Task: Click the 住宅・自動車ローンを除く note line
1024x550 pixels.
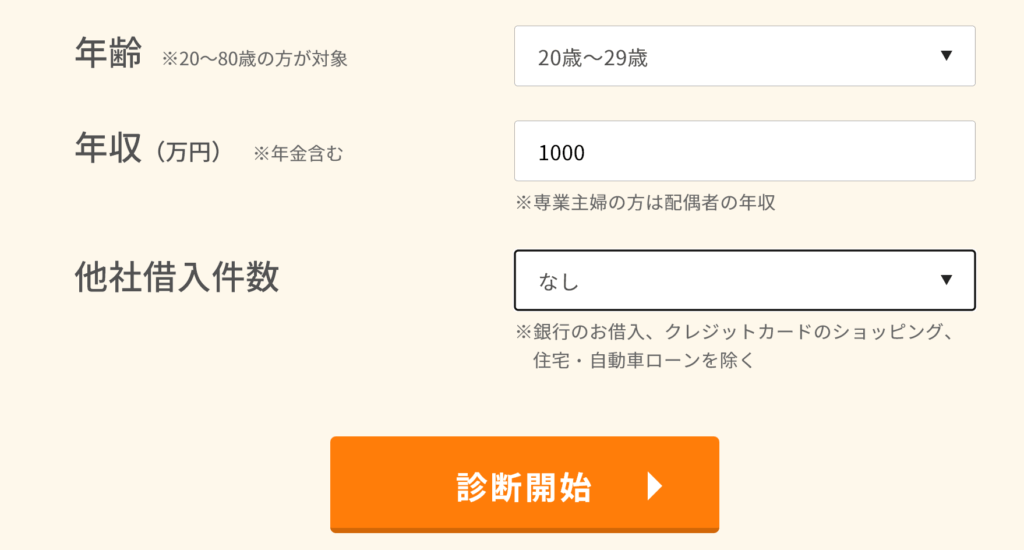Action: click(643, 360)
